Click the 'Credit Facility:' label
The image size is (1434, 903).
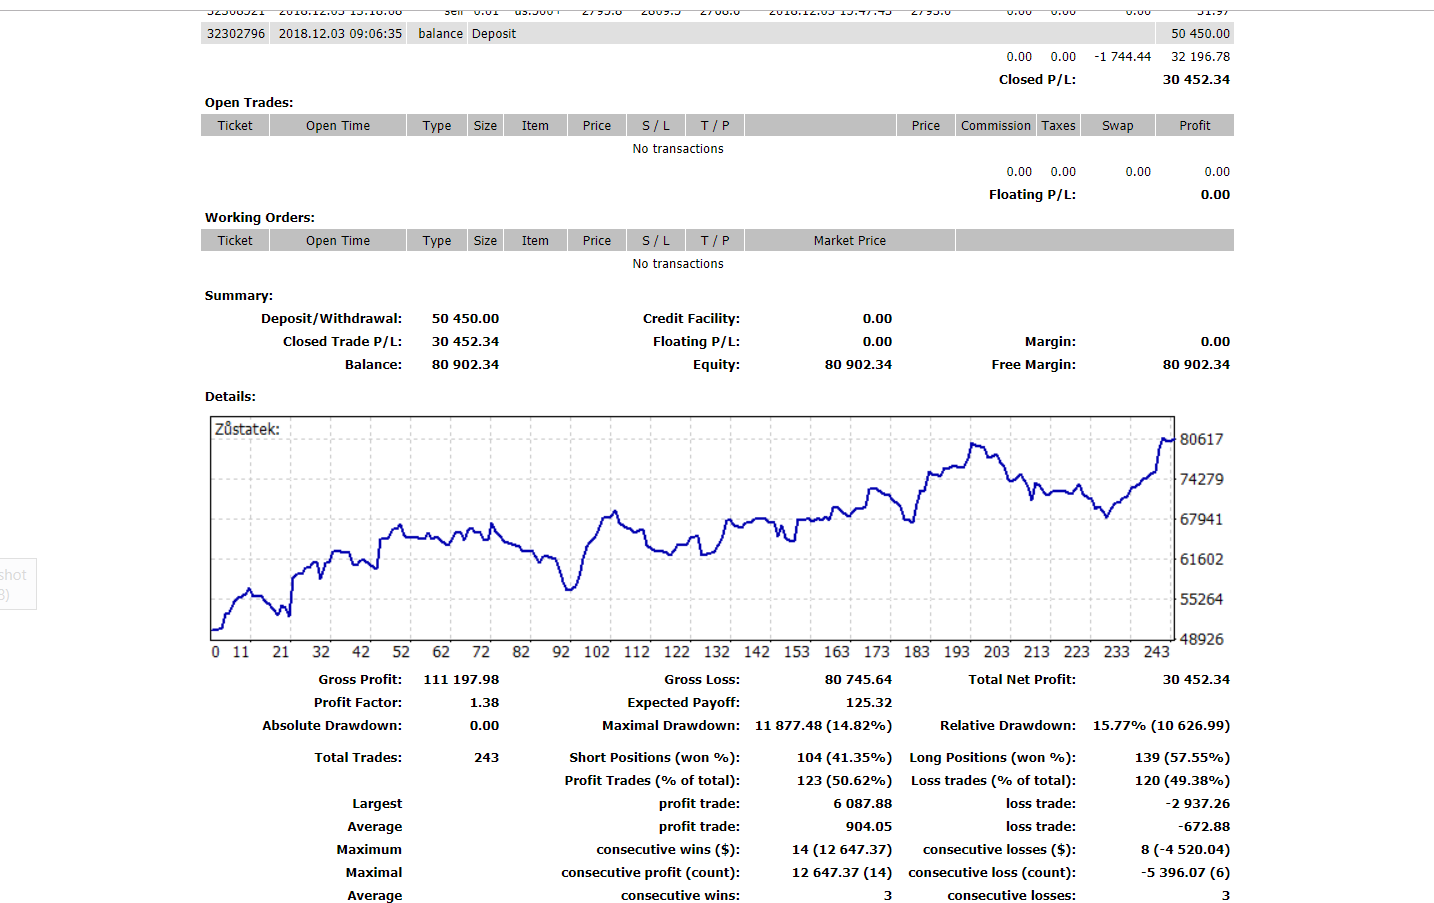691,319
